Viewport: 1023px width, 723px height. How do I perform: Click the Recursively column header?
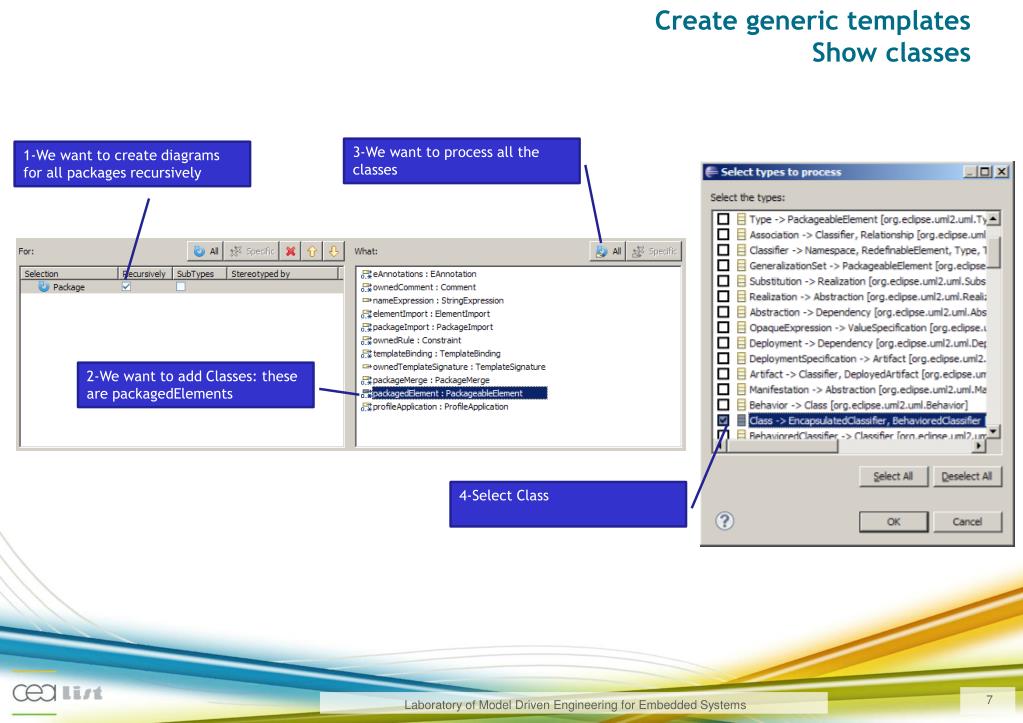[145, 273]
